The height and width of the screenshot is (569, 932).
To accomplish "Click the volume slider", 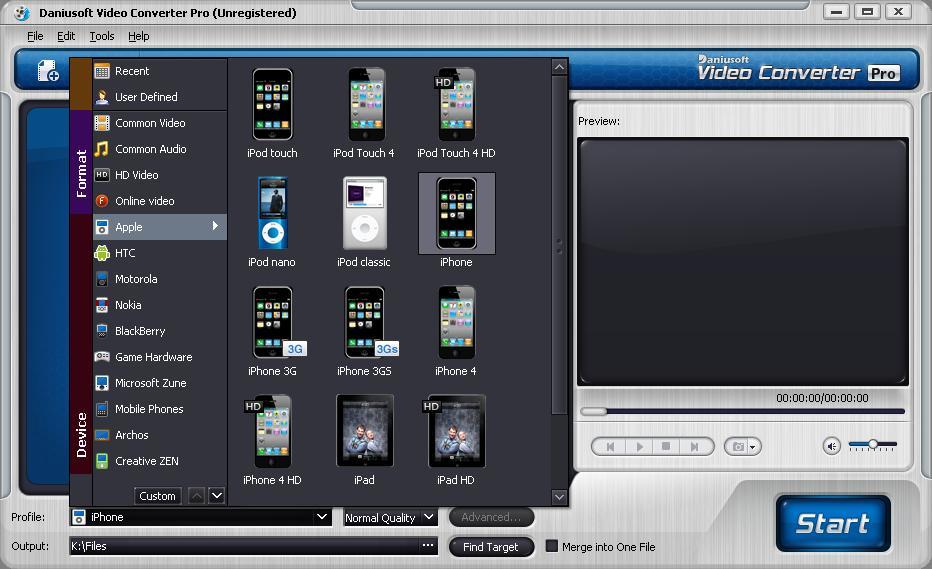I will [x=873, y=444].
